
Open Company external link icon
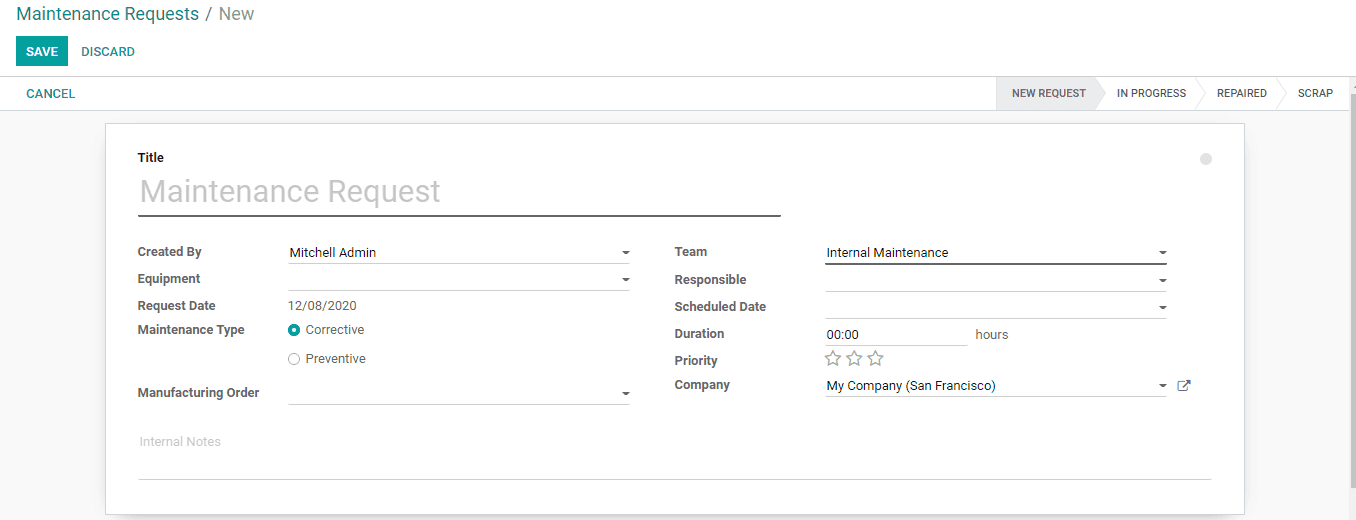(1184, 386)
